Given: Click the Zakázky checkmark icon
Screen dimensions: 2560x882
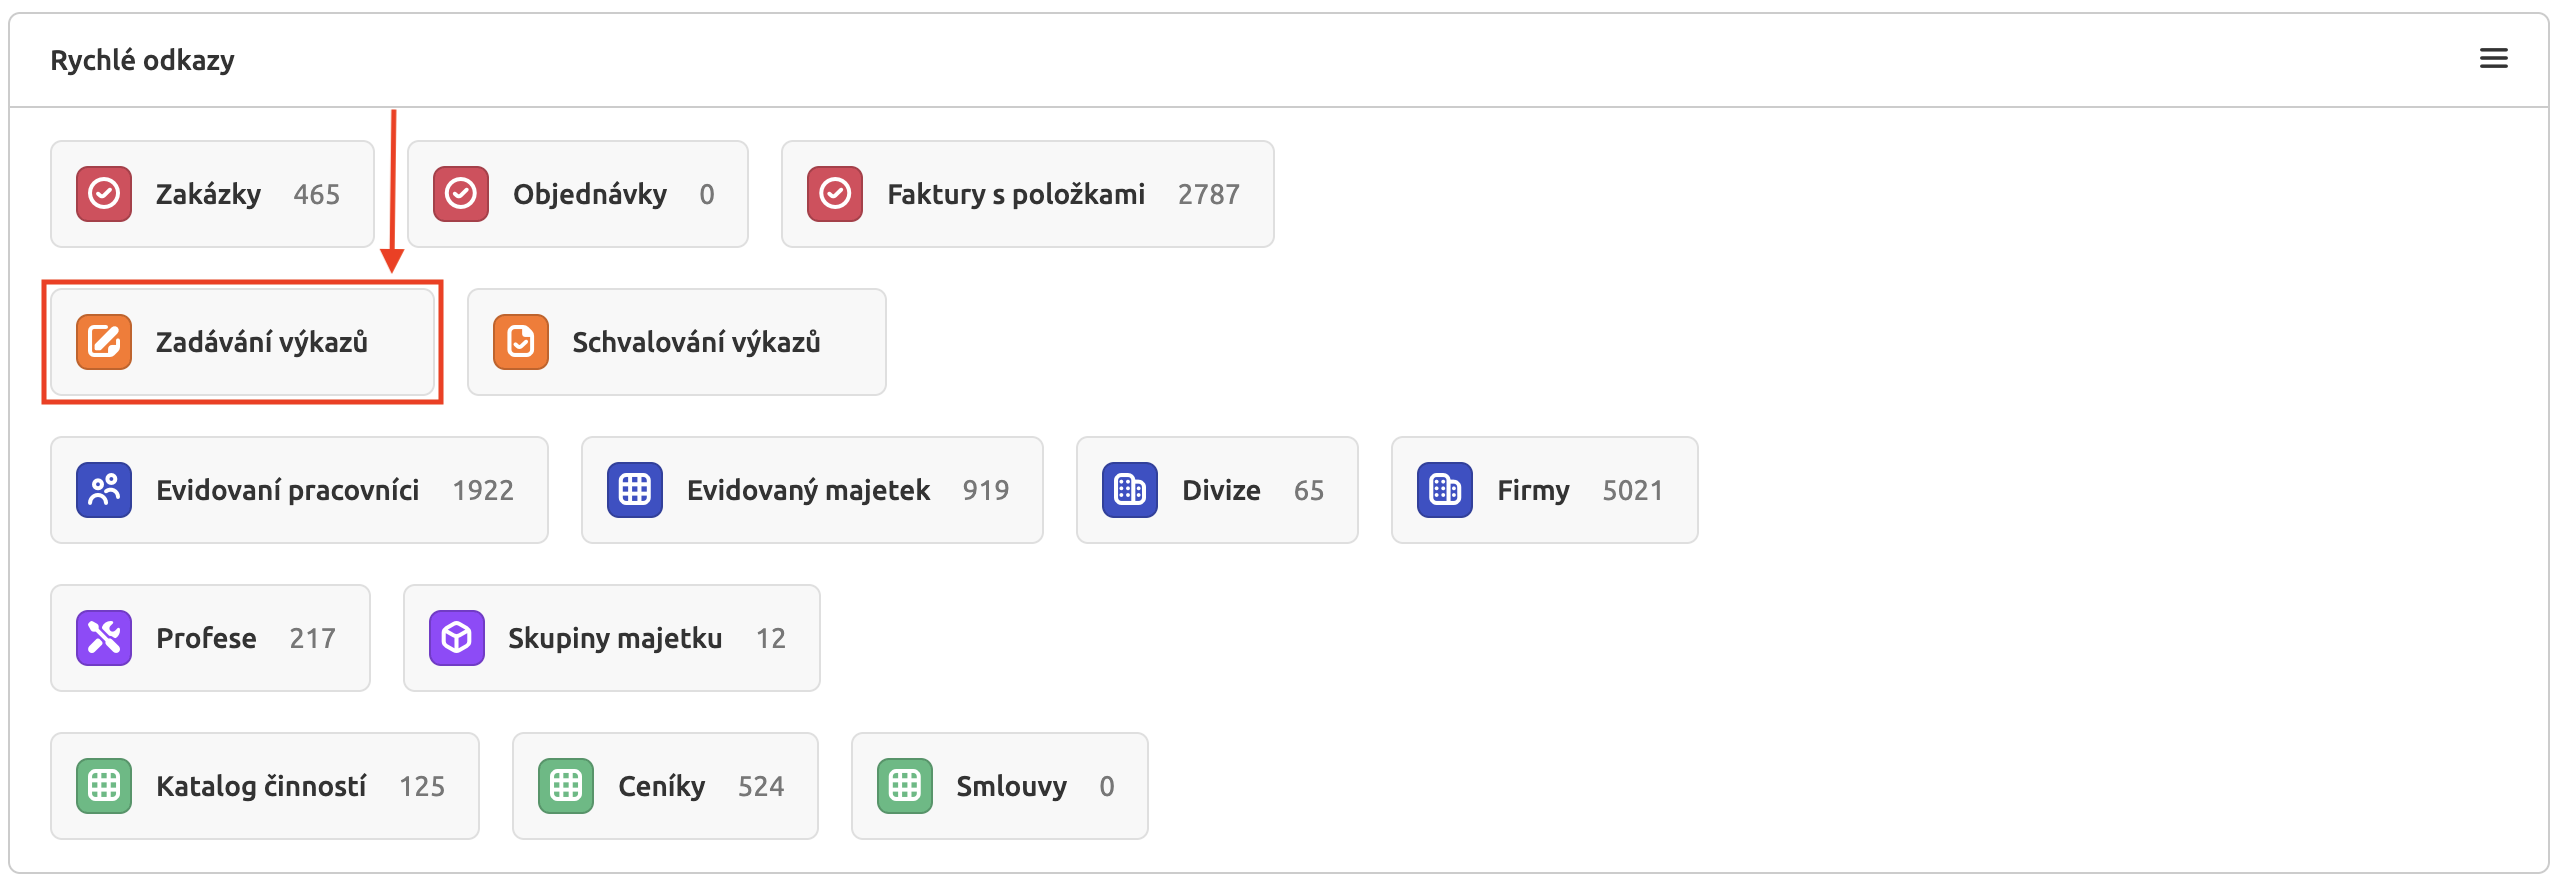Looking at the screenshot, I should click(103, 193).
